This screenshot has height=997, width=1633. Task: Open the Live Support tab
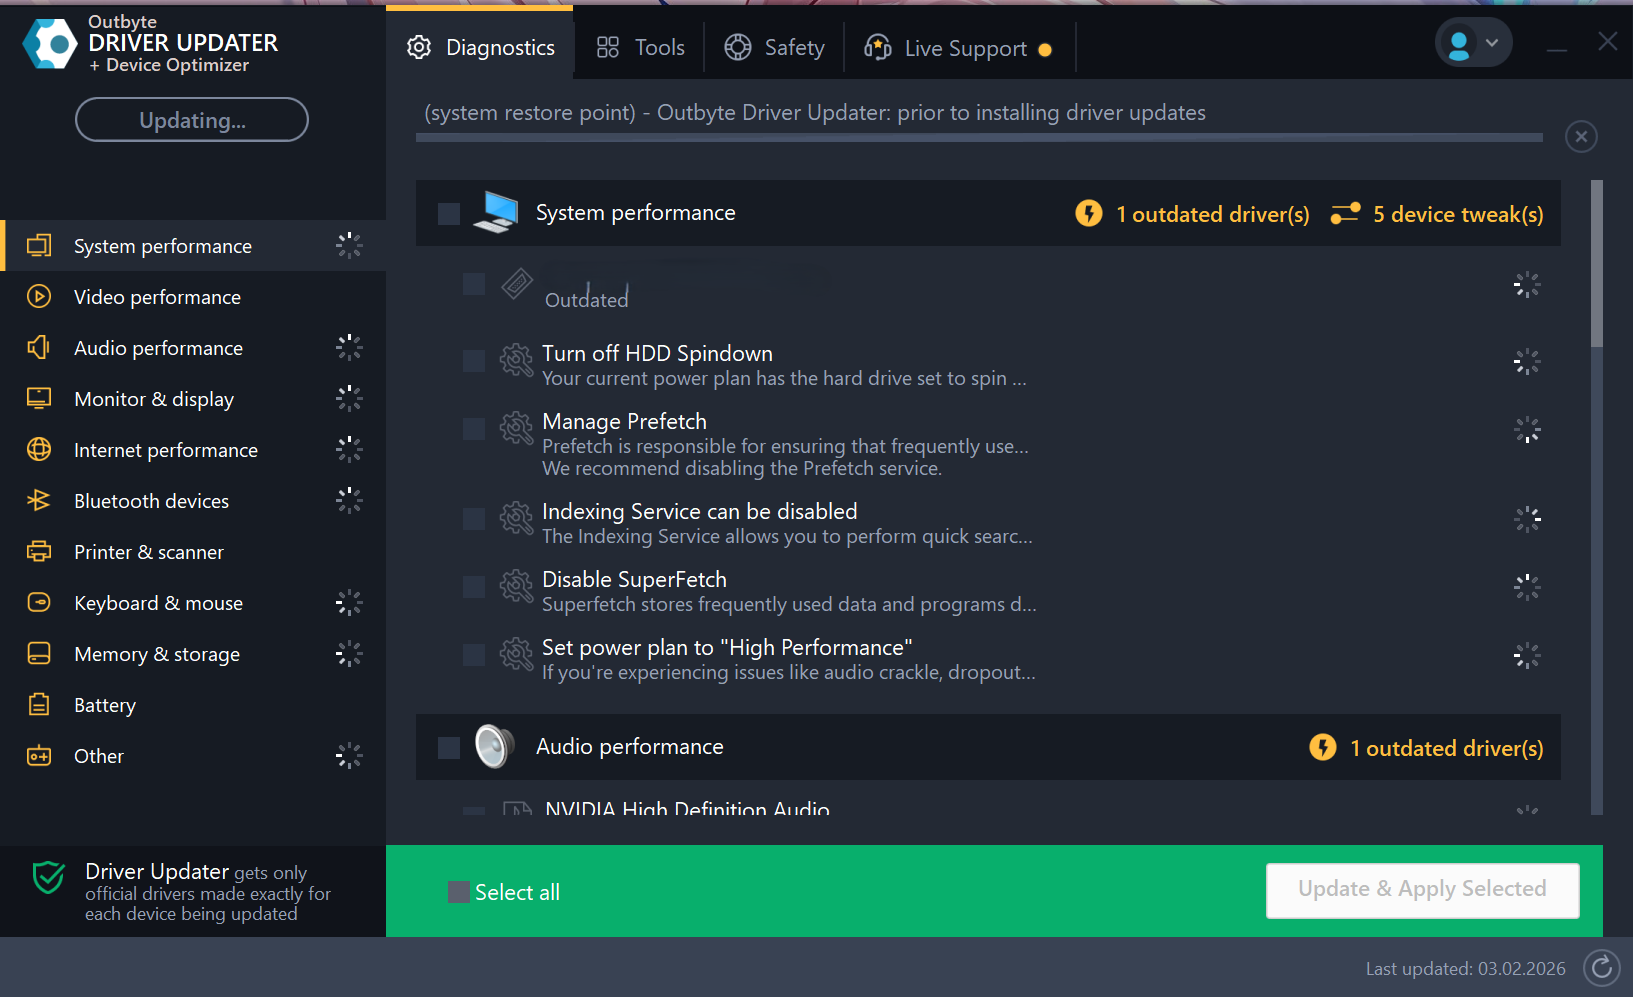click(x=958, y=48)
